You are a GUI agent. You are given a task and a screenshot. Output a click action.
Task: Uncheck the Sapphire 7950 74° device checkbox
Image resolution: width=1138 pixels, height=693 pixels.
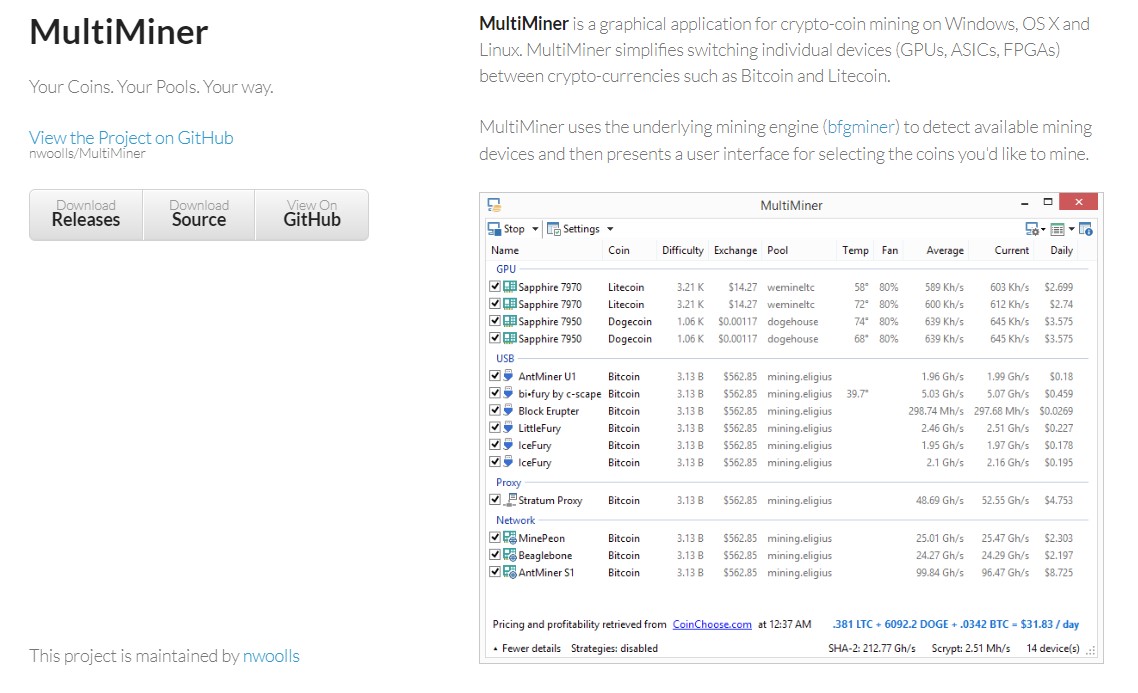coord(495,321)
